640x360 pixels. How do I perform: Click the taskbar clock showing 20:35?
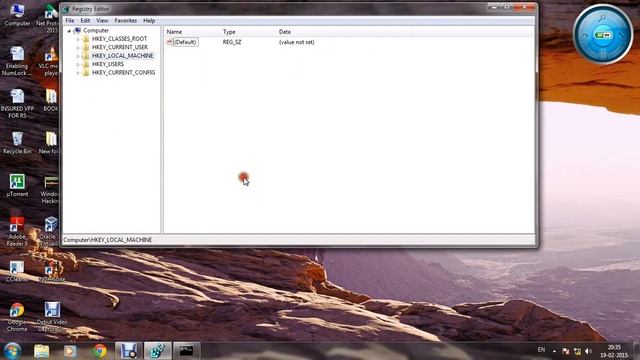[x=614, y=351]
